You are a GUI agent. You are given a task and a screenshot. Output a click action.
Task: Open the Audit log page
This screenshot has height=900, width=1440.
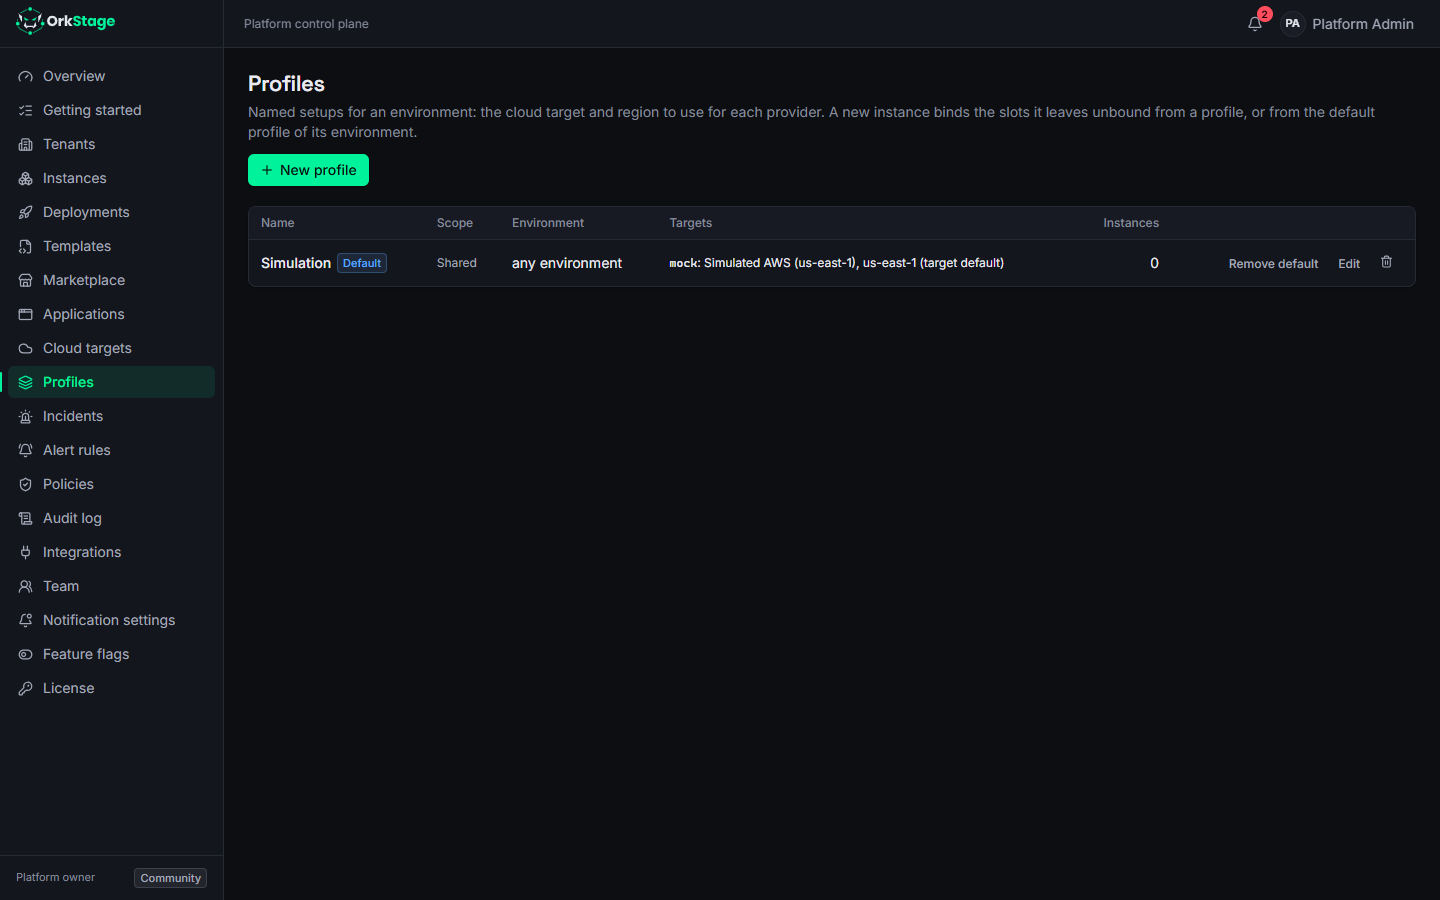pyautogui.click(x=111, y=518)
